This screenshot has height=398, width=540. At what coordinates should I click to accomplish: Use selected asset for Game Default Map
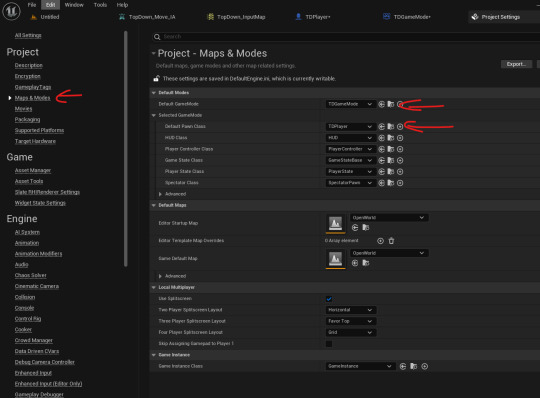355,263
